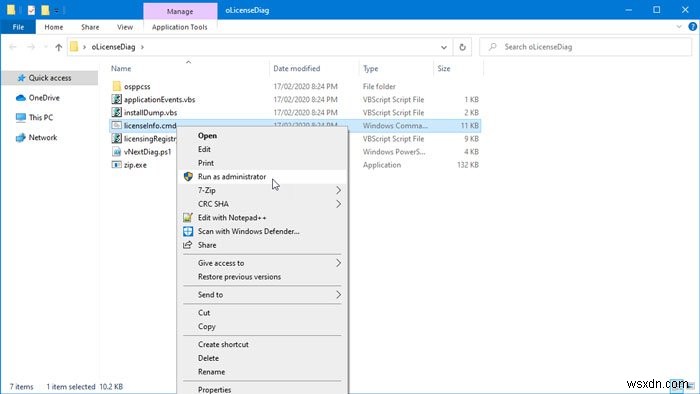Sort by the Name column header

click(x=121, y=68)
